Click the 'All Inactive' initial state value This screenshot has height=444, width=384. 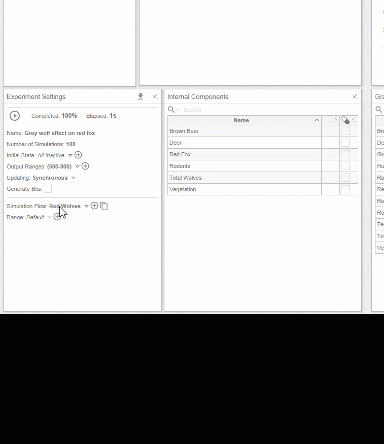51,155
